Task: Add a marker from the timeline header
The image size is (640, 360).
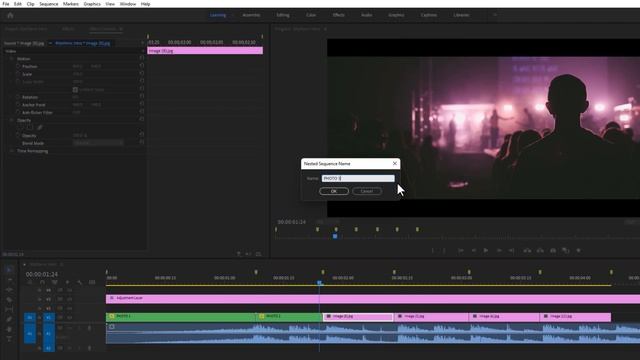Action: coord(67,282)
